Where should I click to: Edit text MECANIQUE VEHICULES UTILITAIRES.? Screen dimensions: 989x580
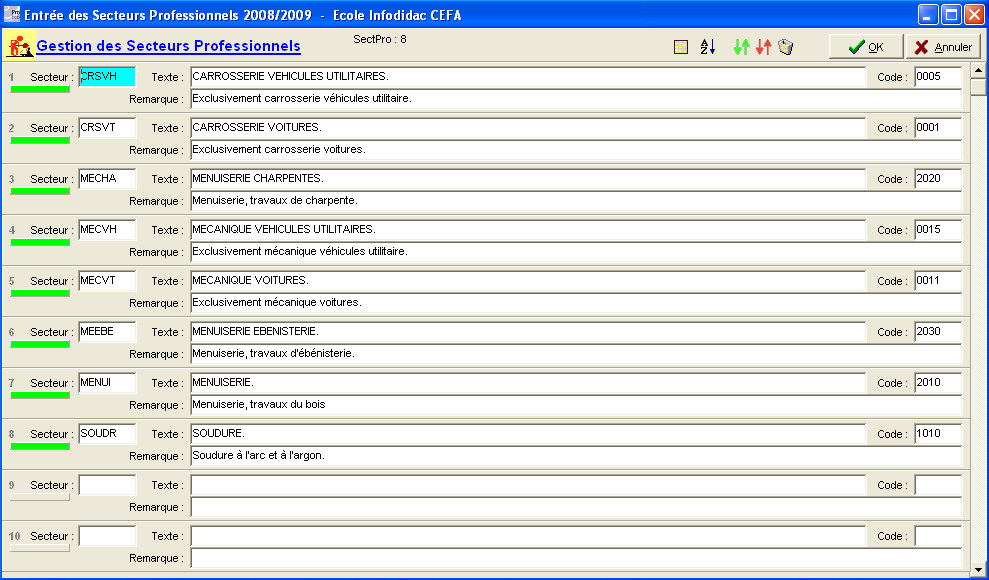pos(528,230)
